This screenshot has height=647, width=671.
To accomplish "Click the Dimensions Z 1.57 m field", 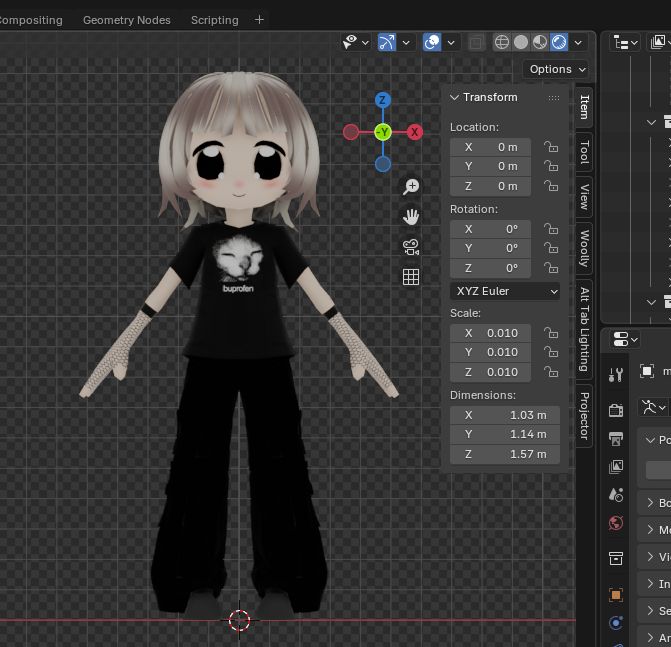I will click(505, 454).
